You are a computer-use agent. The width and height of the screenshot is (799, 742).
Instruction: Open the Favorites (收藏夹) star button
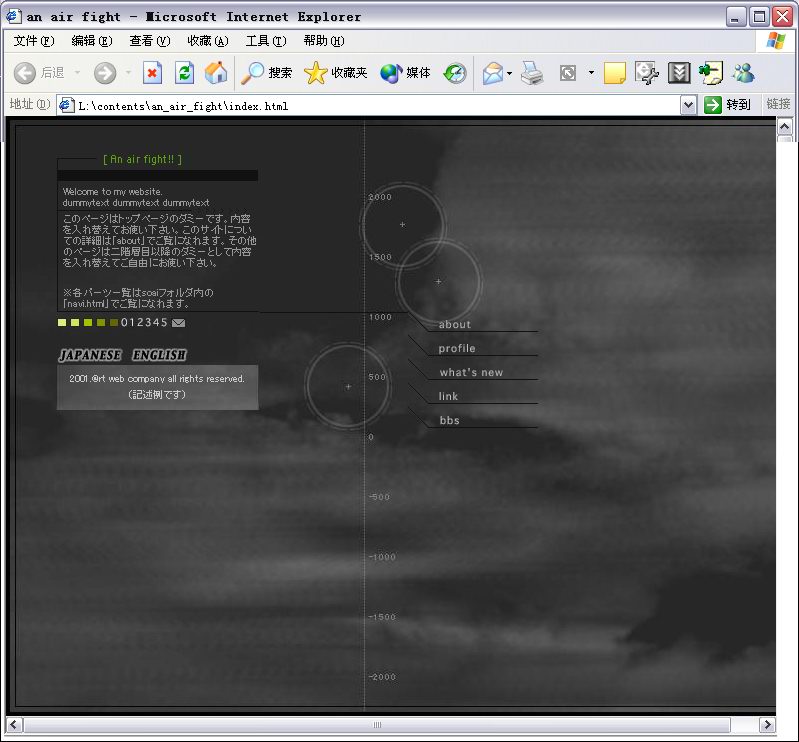click(x=336, y=73)
